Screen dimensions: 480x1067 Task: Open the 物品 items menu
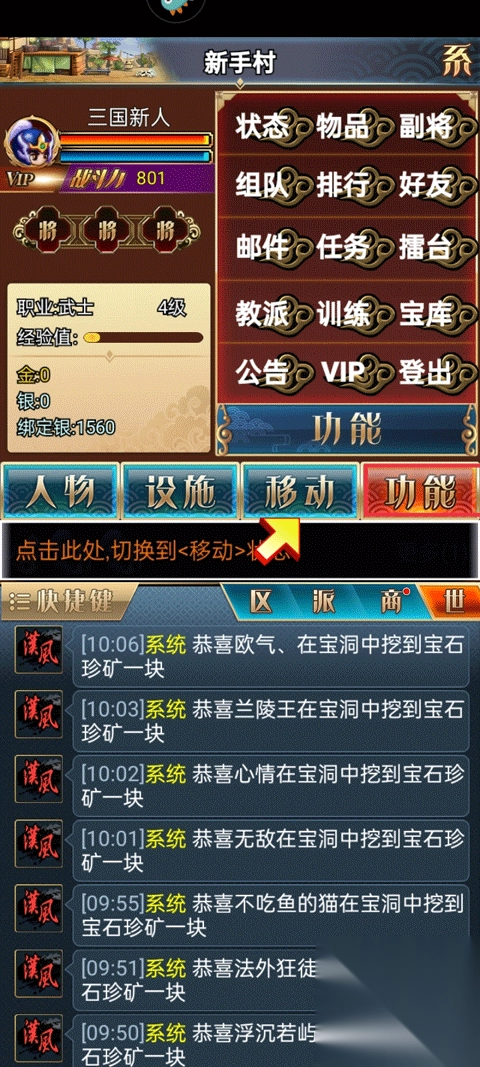point(343,127)
